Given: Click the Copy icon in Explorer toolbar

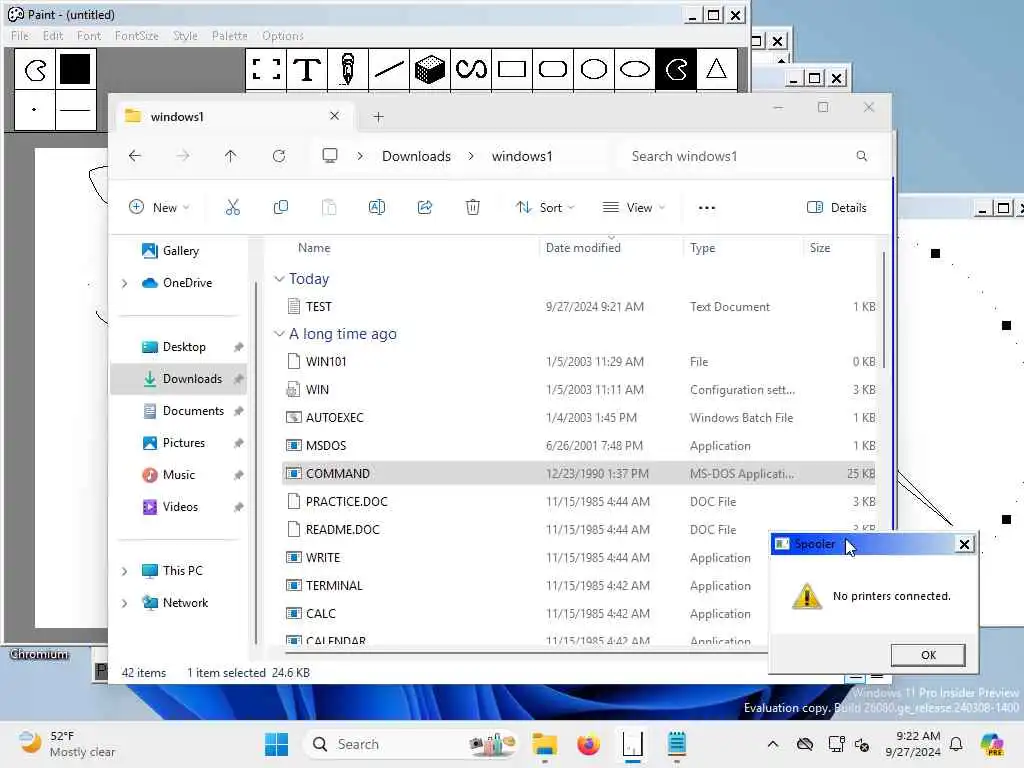Looking at the screenshot, I should tap(281, 208).
